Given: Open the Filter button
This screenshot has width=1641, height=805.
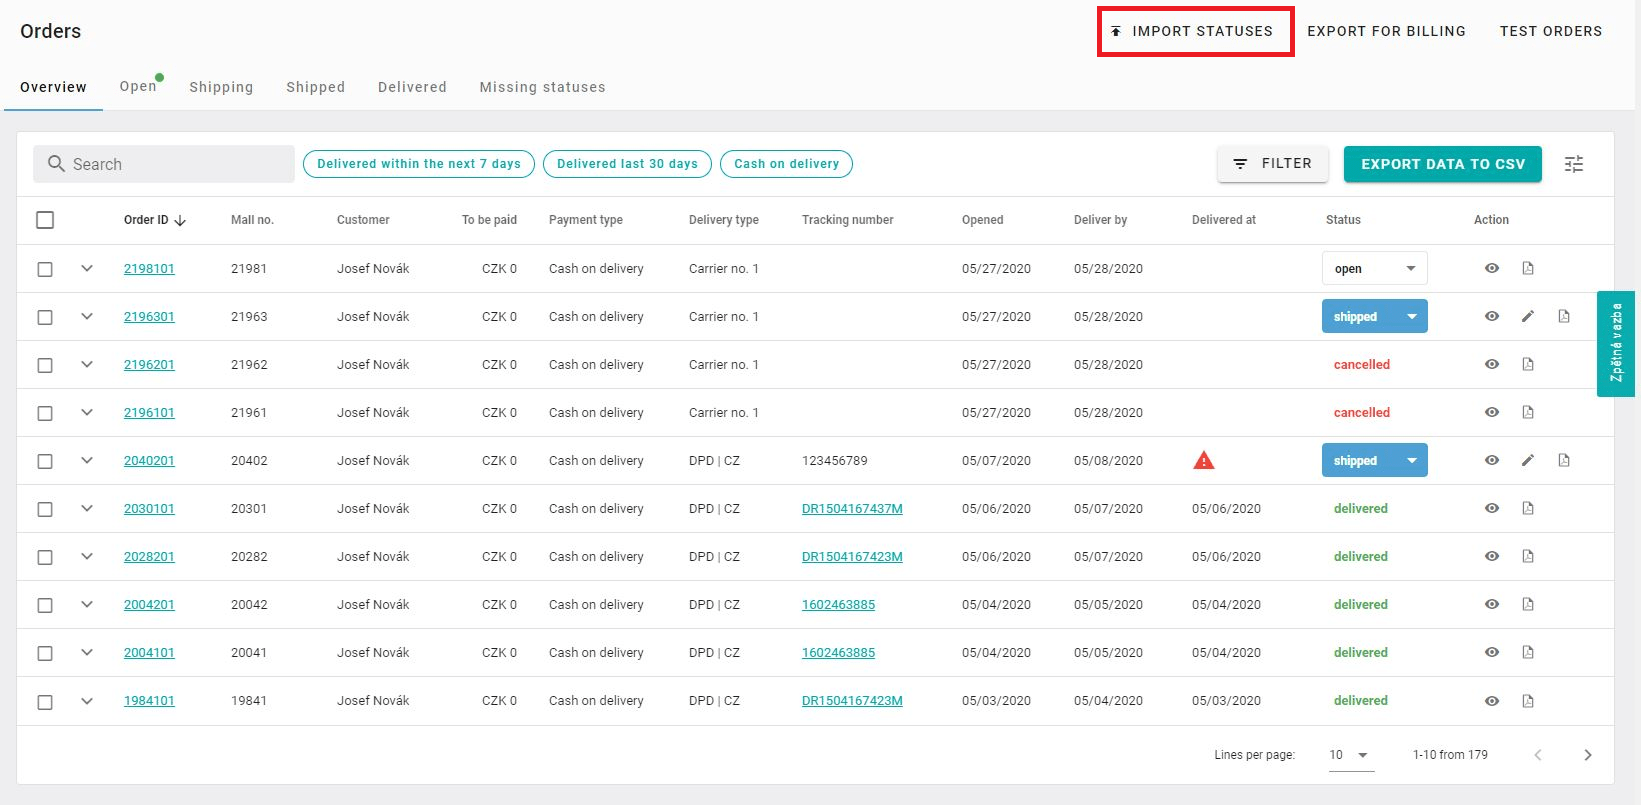Looking at the screenshot, I should pos(1273,164).
